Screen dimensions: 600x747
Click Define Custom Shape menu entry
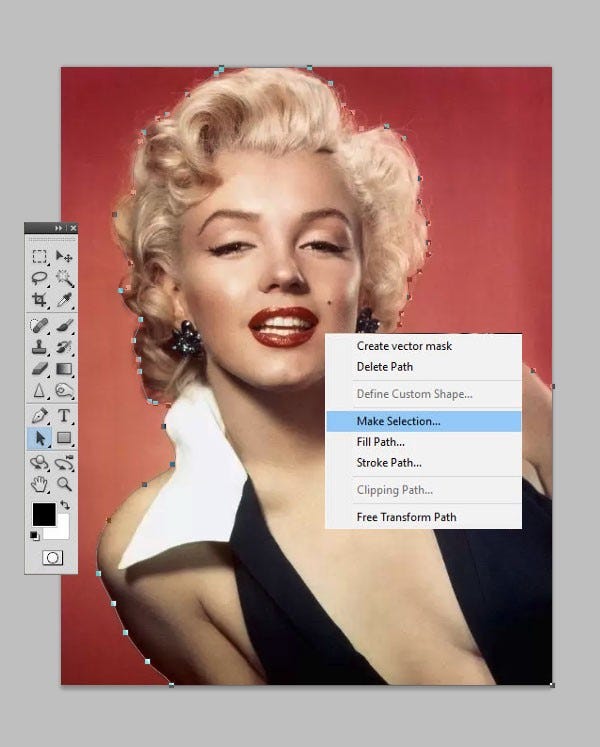415,394
